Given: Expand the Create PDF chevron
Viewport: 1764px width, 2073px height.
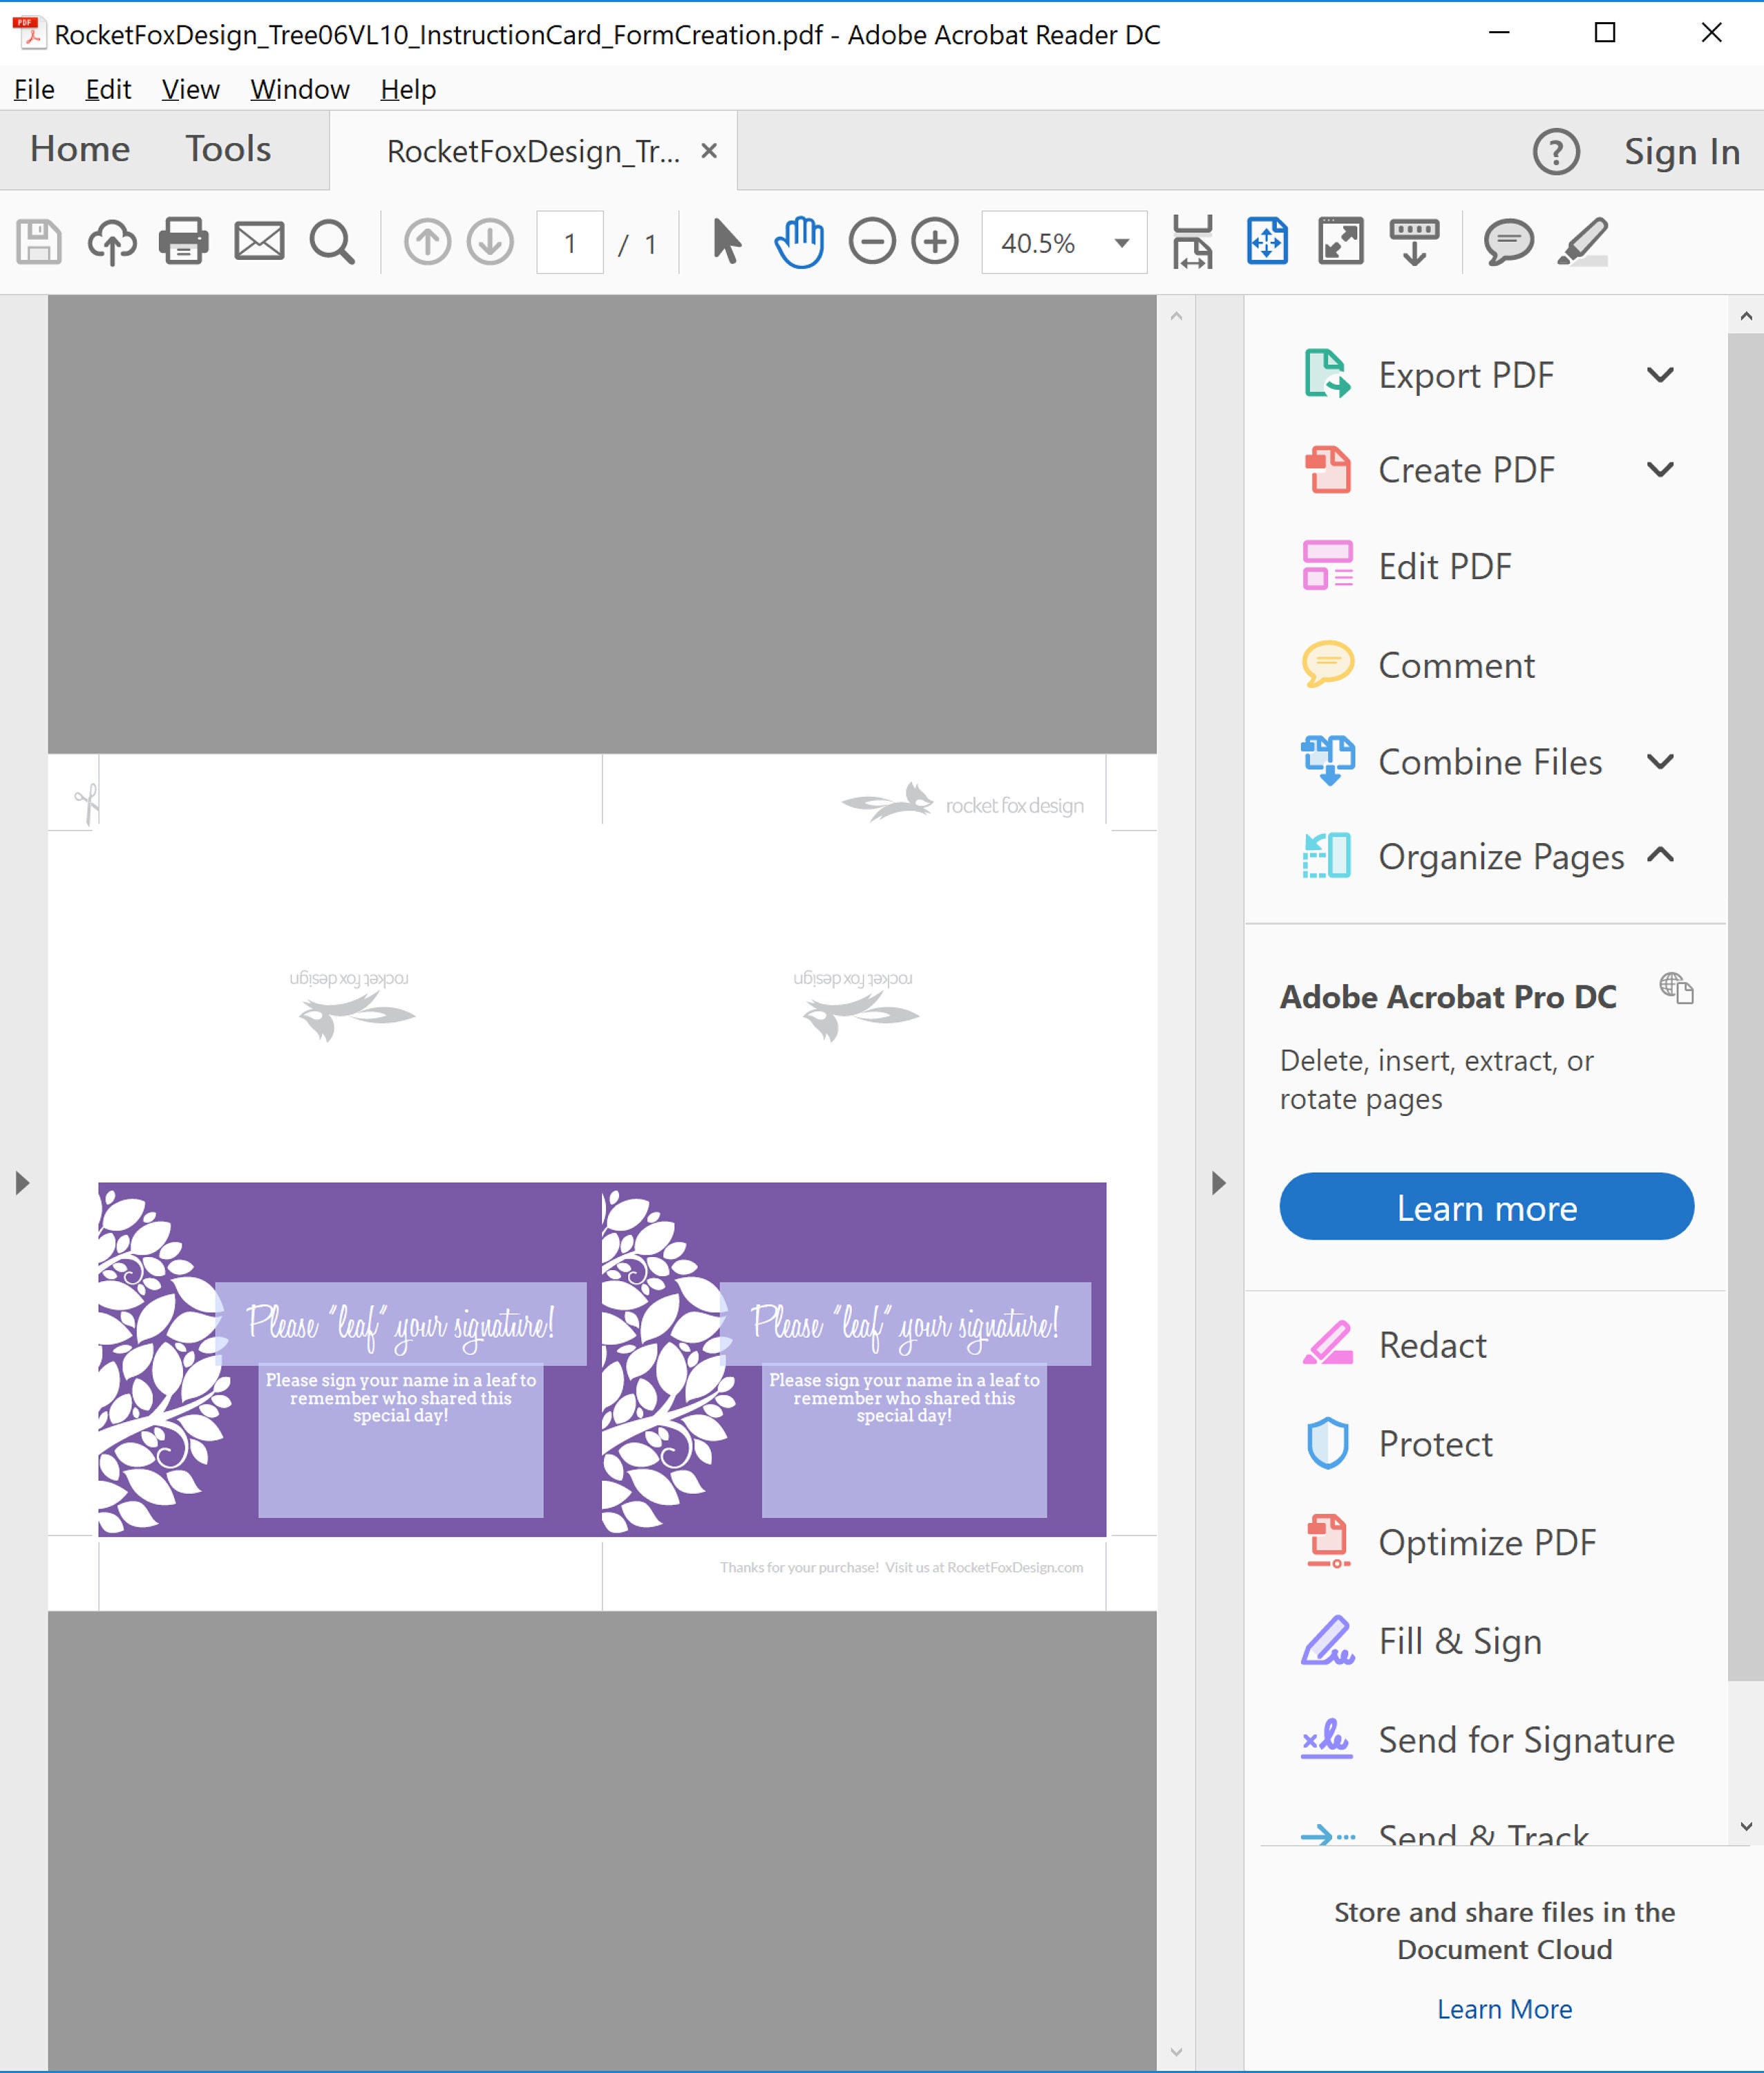Looking at the screenshot, I should [x=1660, y=470].
